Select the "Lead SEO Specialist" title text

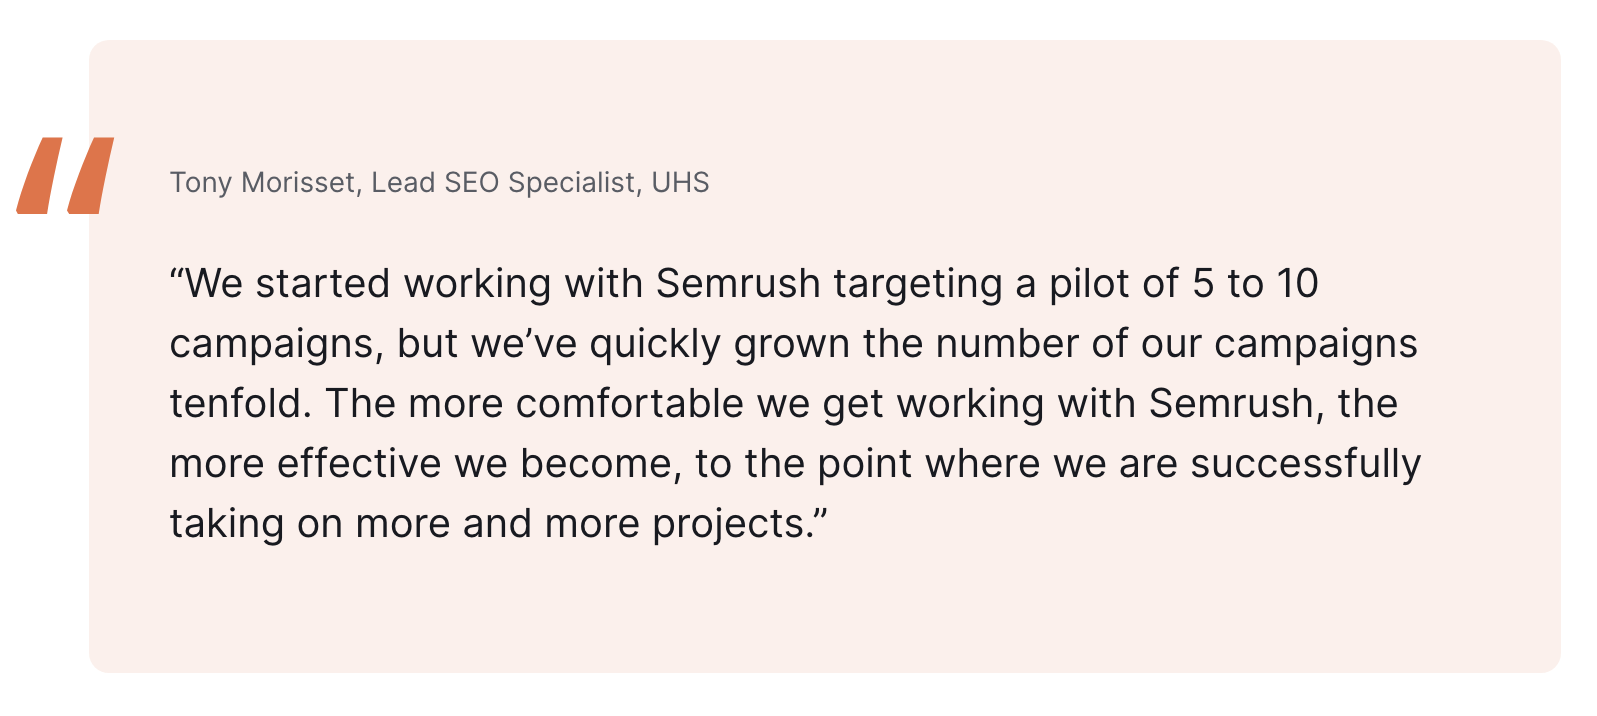[x=503, y=183]
